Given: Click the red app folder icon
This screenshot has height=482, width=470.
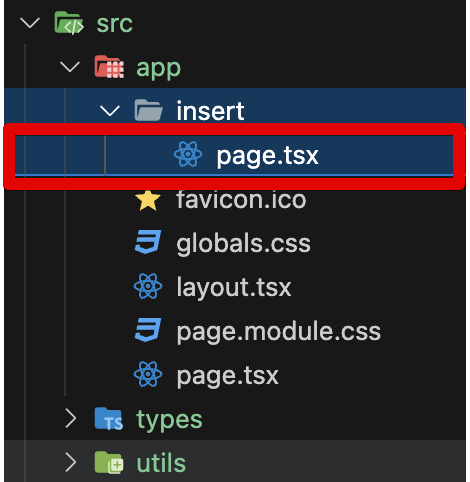Looking at the screenshot, I should [x=109, y=67].
